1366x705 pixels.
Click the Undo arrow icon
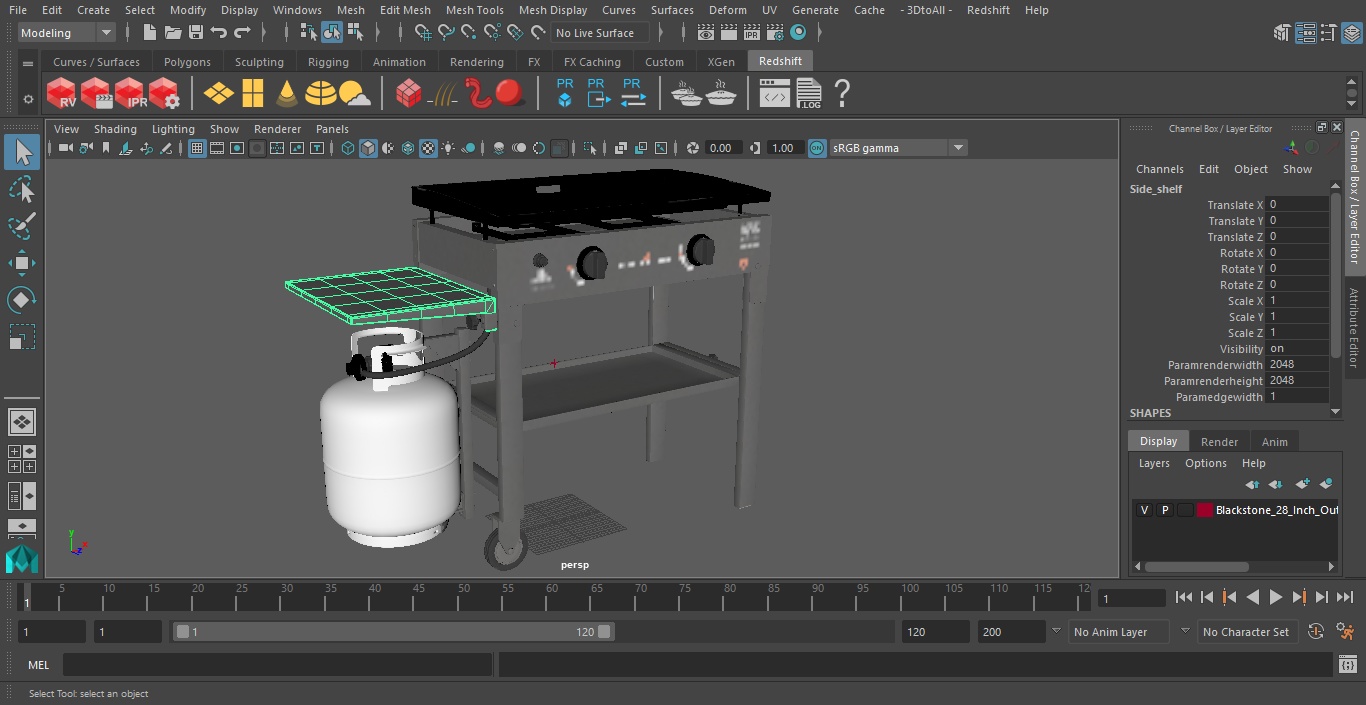click(x=219, y=33)
